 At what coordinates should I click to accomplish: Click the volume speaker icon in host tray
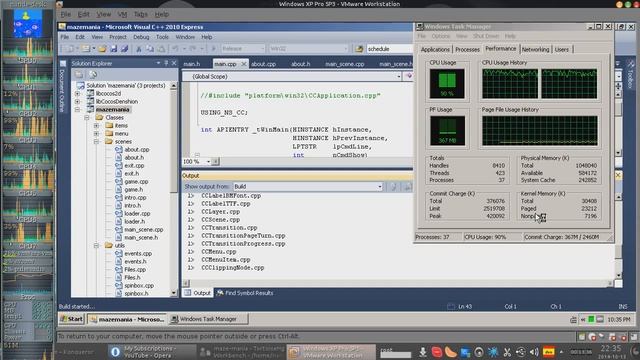(534, 352)
